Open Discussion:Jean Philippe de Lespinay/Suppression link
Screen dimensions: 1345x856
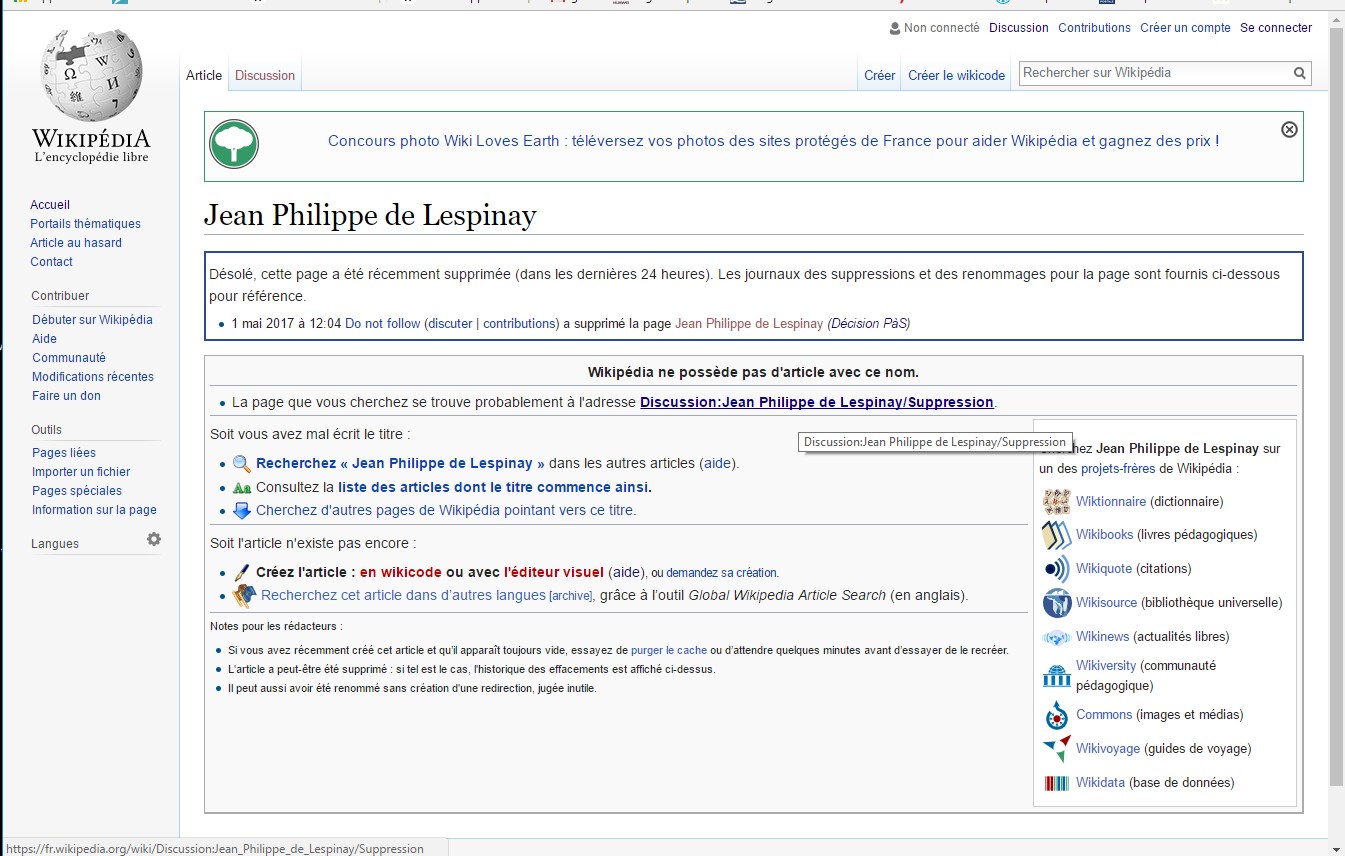(x=816, y=402)
